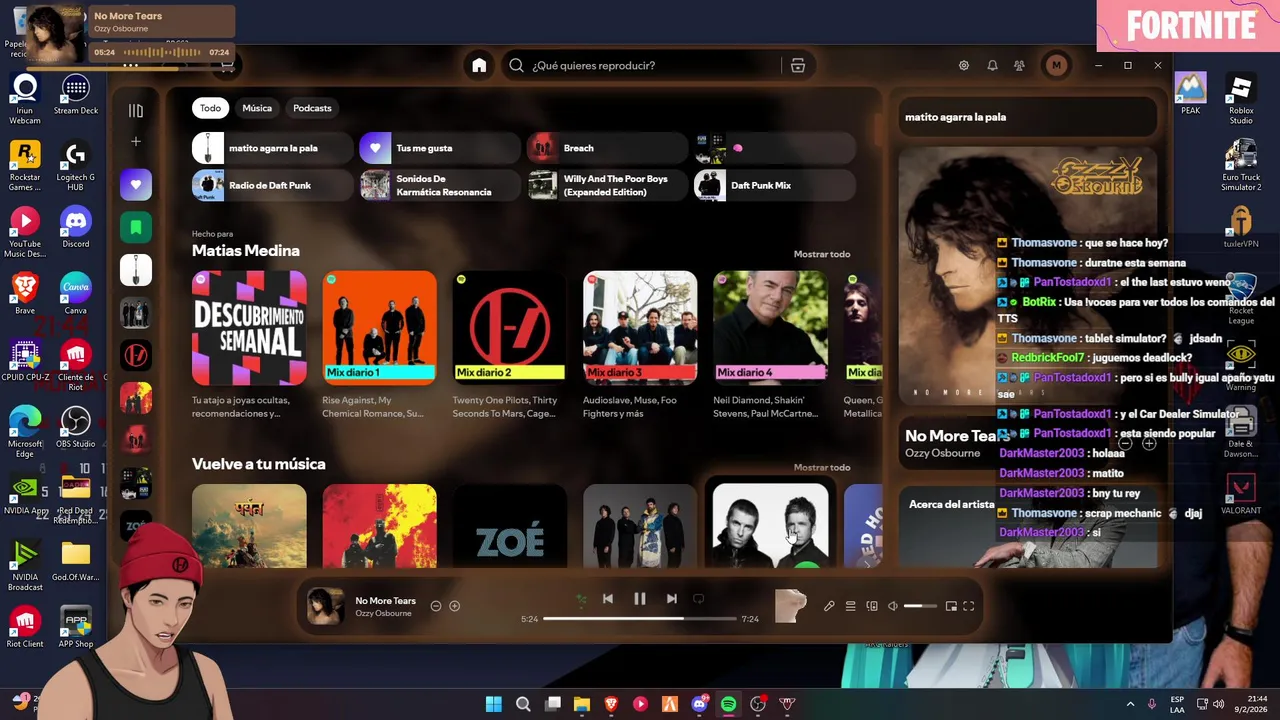
Task: Open the ZOÉ album card
Action: point(510,527)
